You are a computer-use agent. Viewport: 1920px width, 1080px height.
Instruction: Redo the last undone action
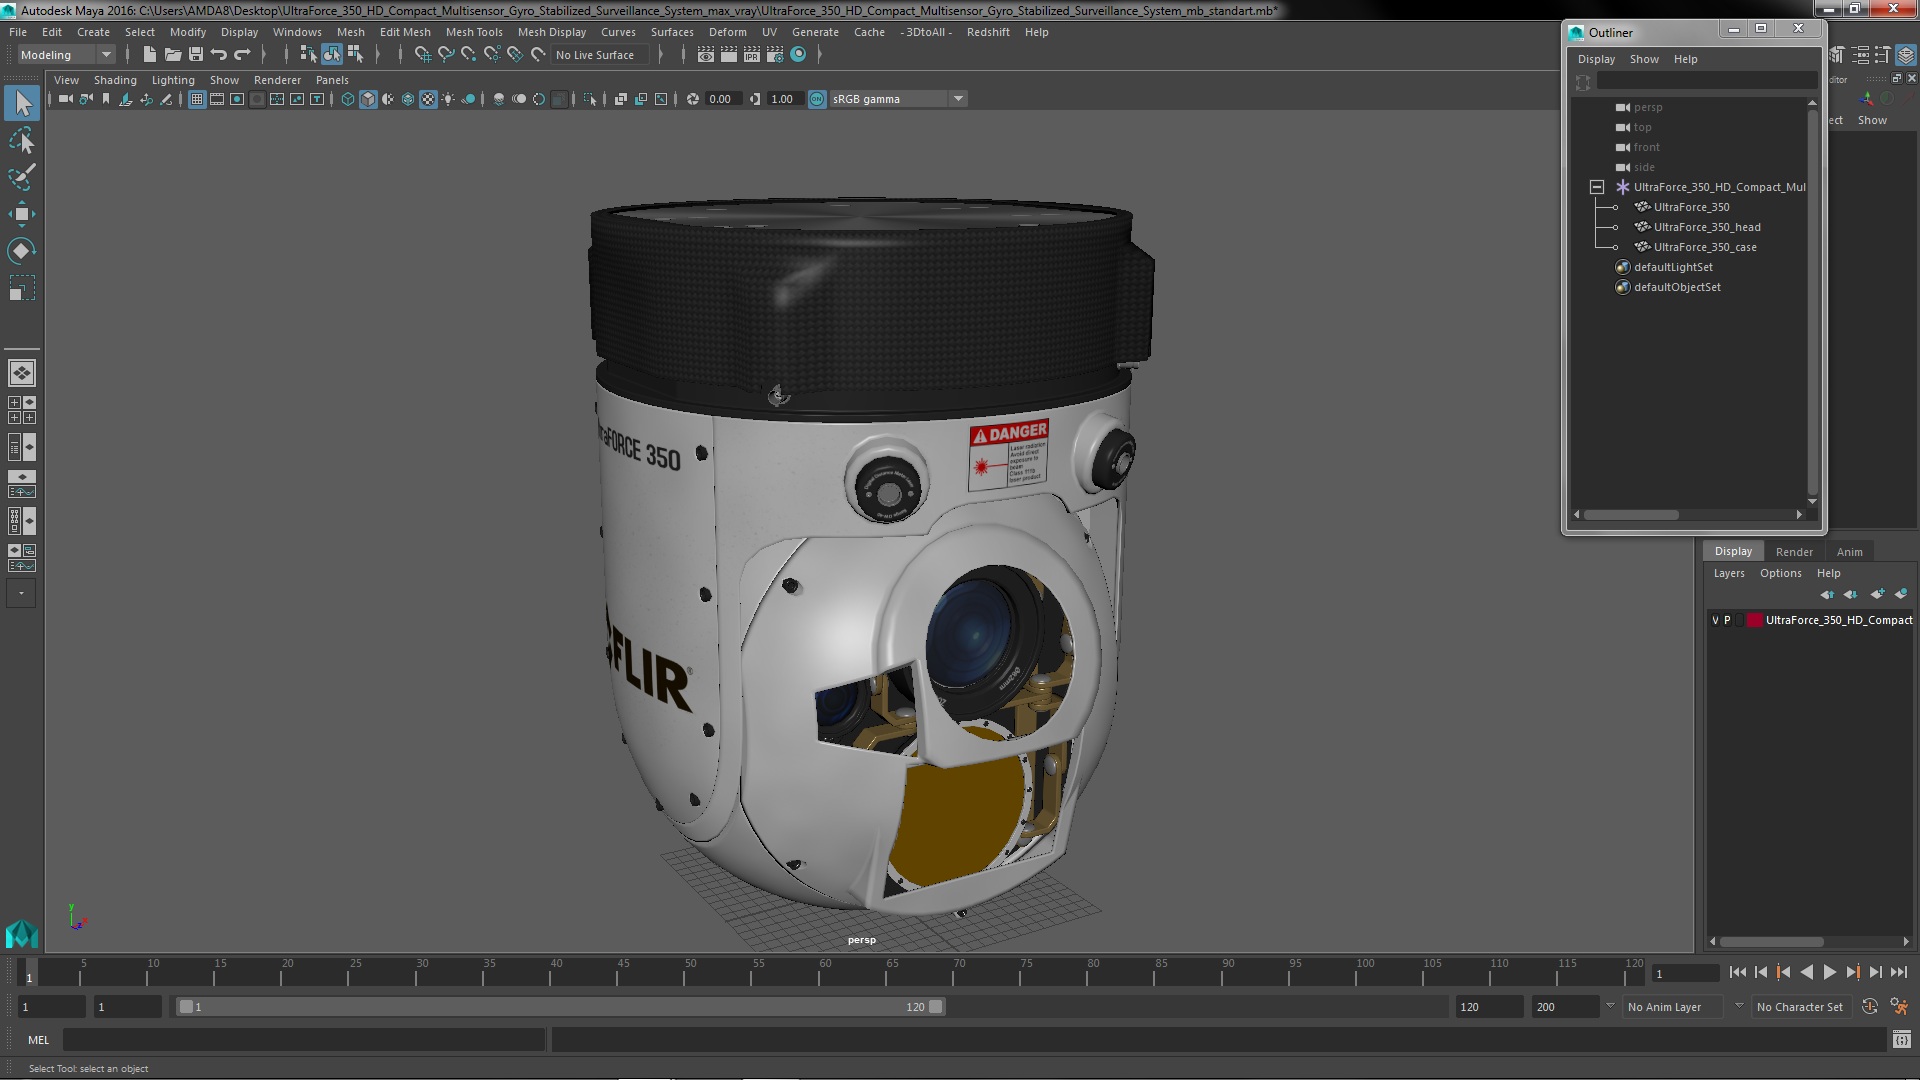click(x=242, y=55)
